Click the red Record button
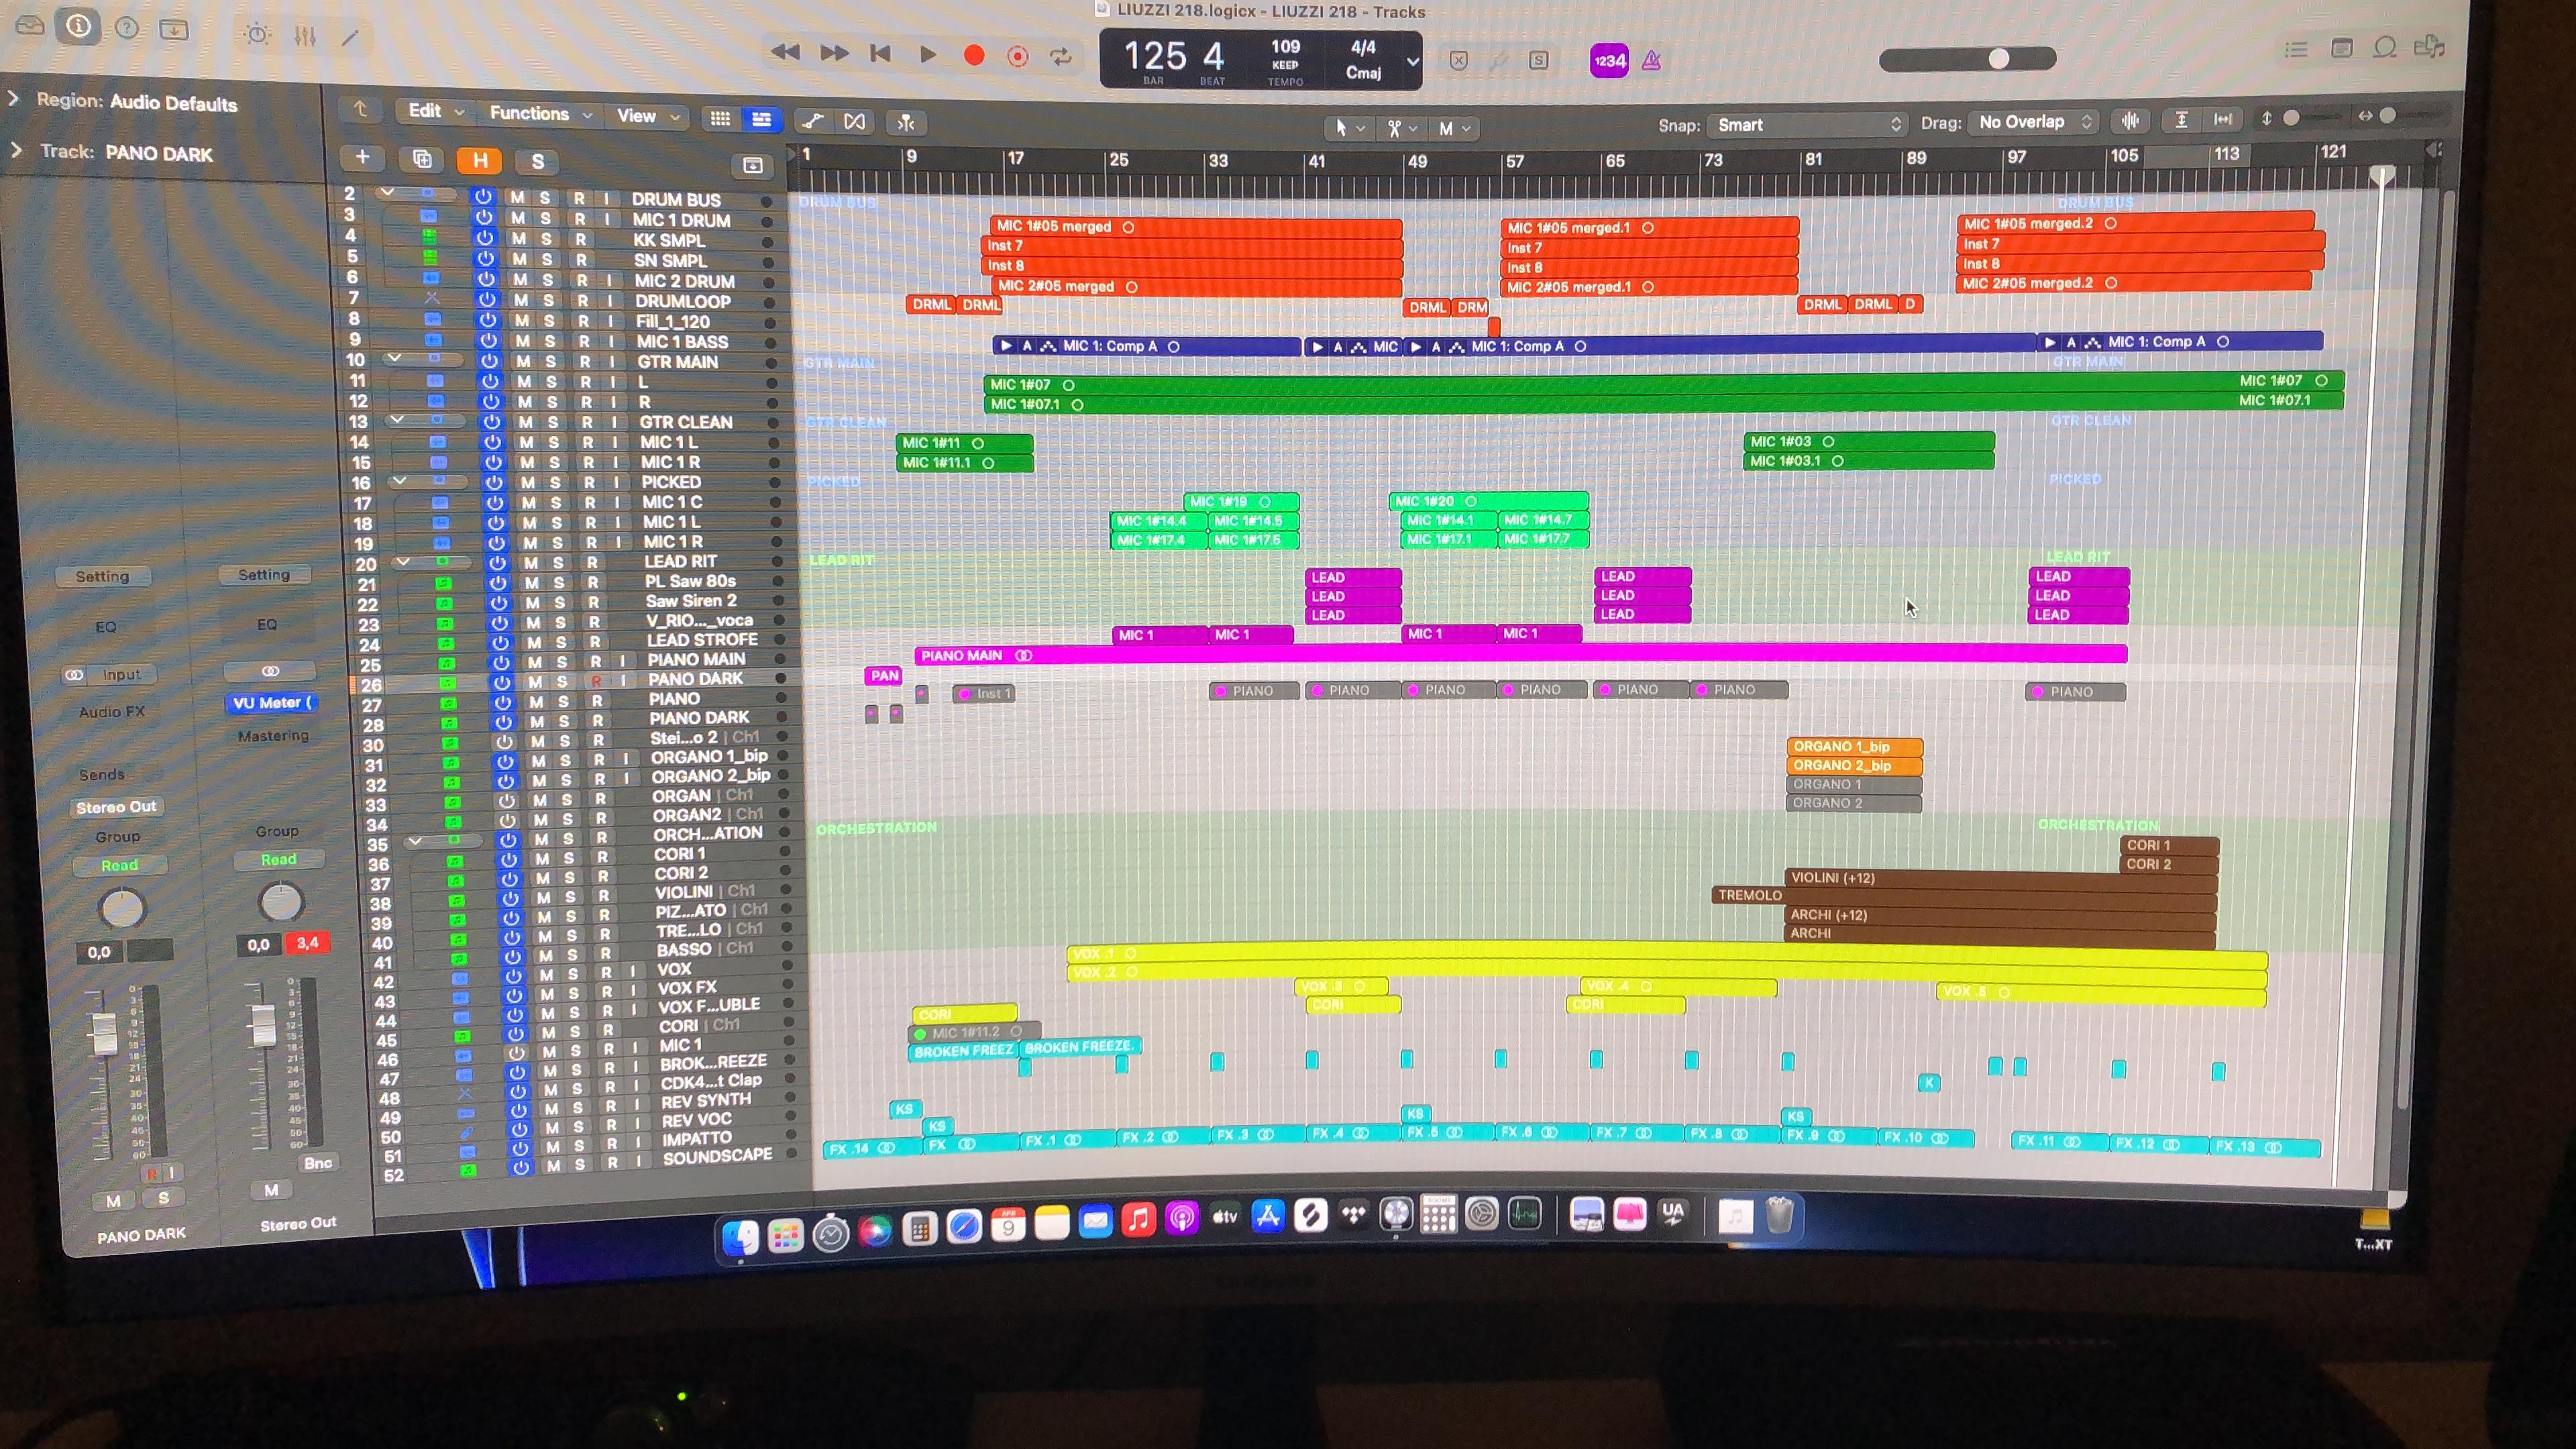The width and height of the screenshot is (2576, 1449). [974, 55]
